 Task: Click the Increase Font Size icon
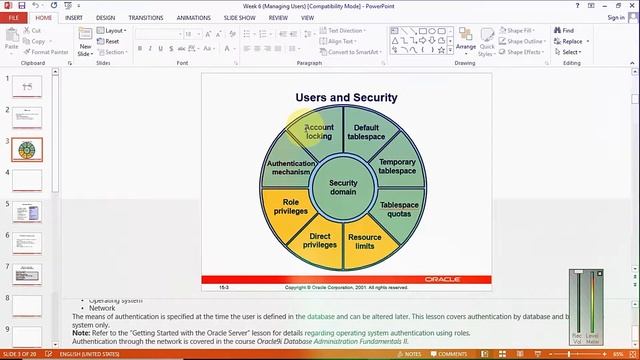point(208,34)
